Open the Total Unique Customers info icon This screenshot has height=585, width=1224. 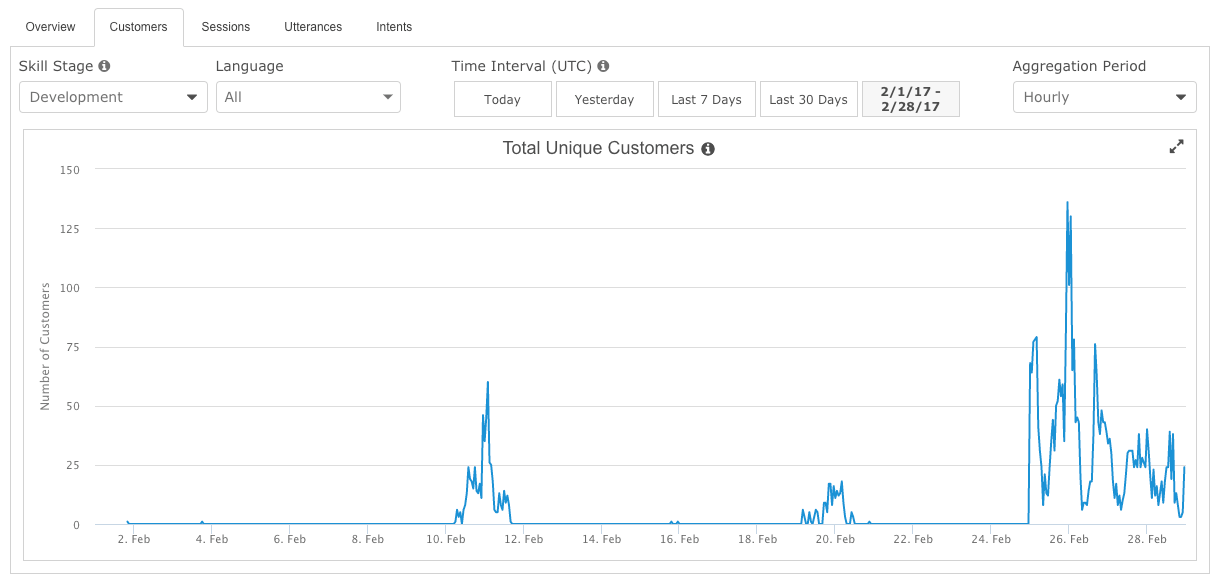pos(708,148)
